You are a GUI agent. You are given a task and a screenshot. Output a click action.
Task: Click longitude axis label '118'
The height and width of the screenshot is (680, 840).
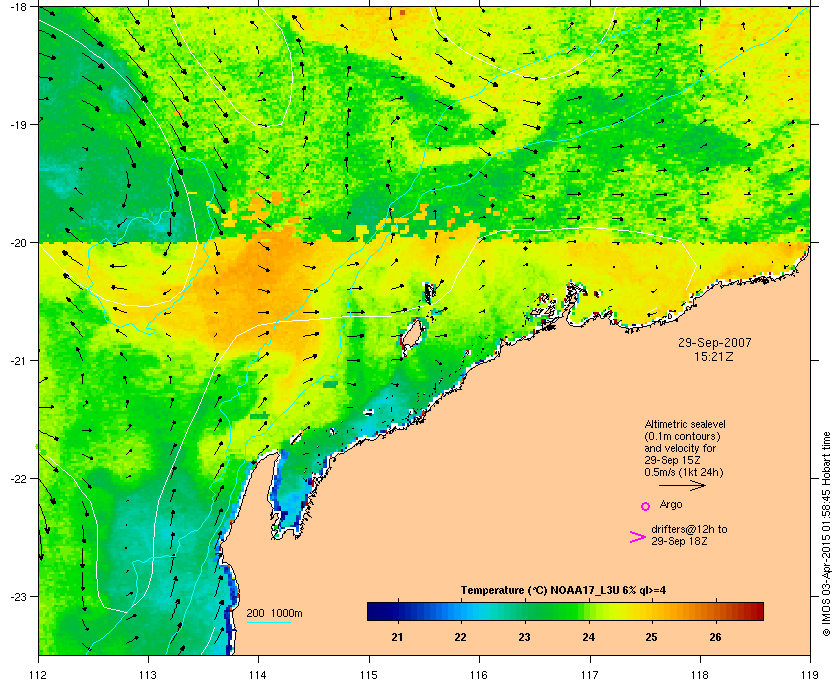pos(700,674)
